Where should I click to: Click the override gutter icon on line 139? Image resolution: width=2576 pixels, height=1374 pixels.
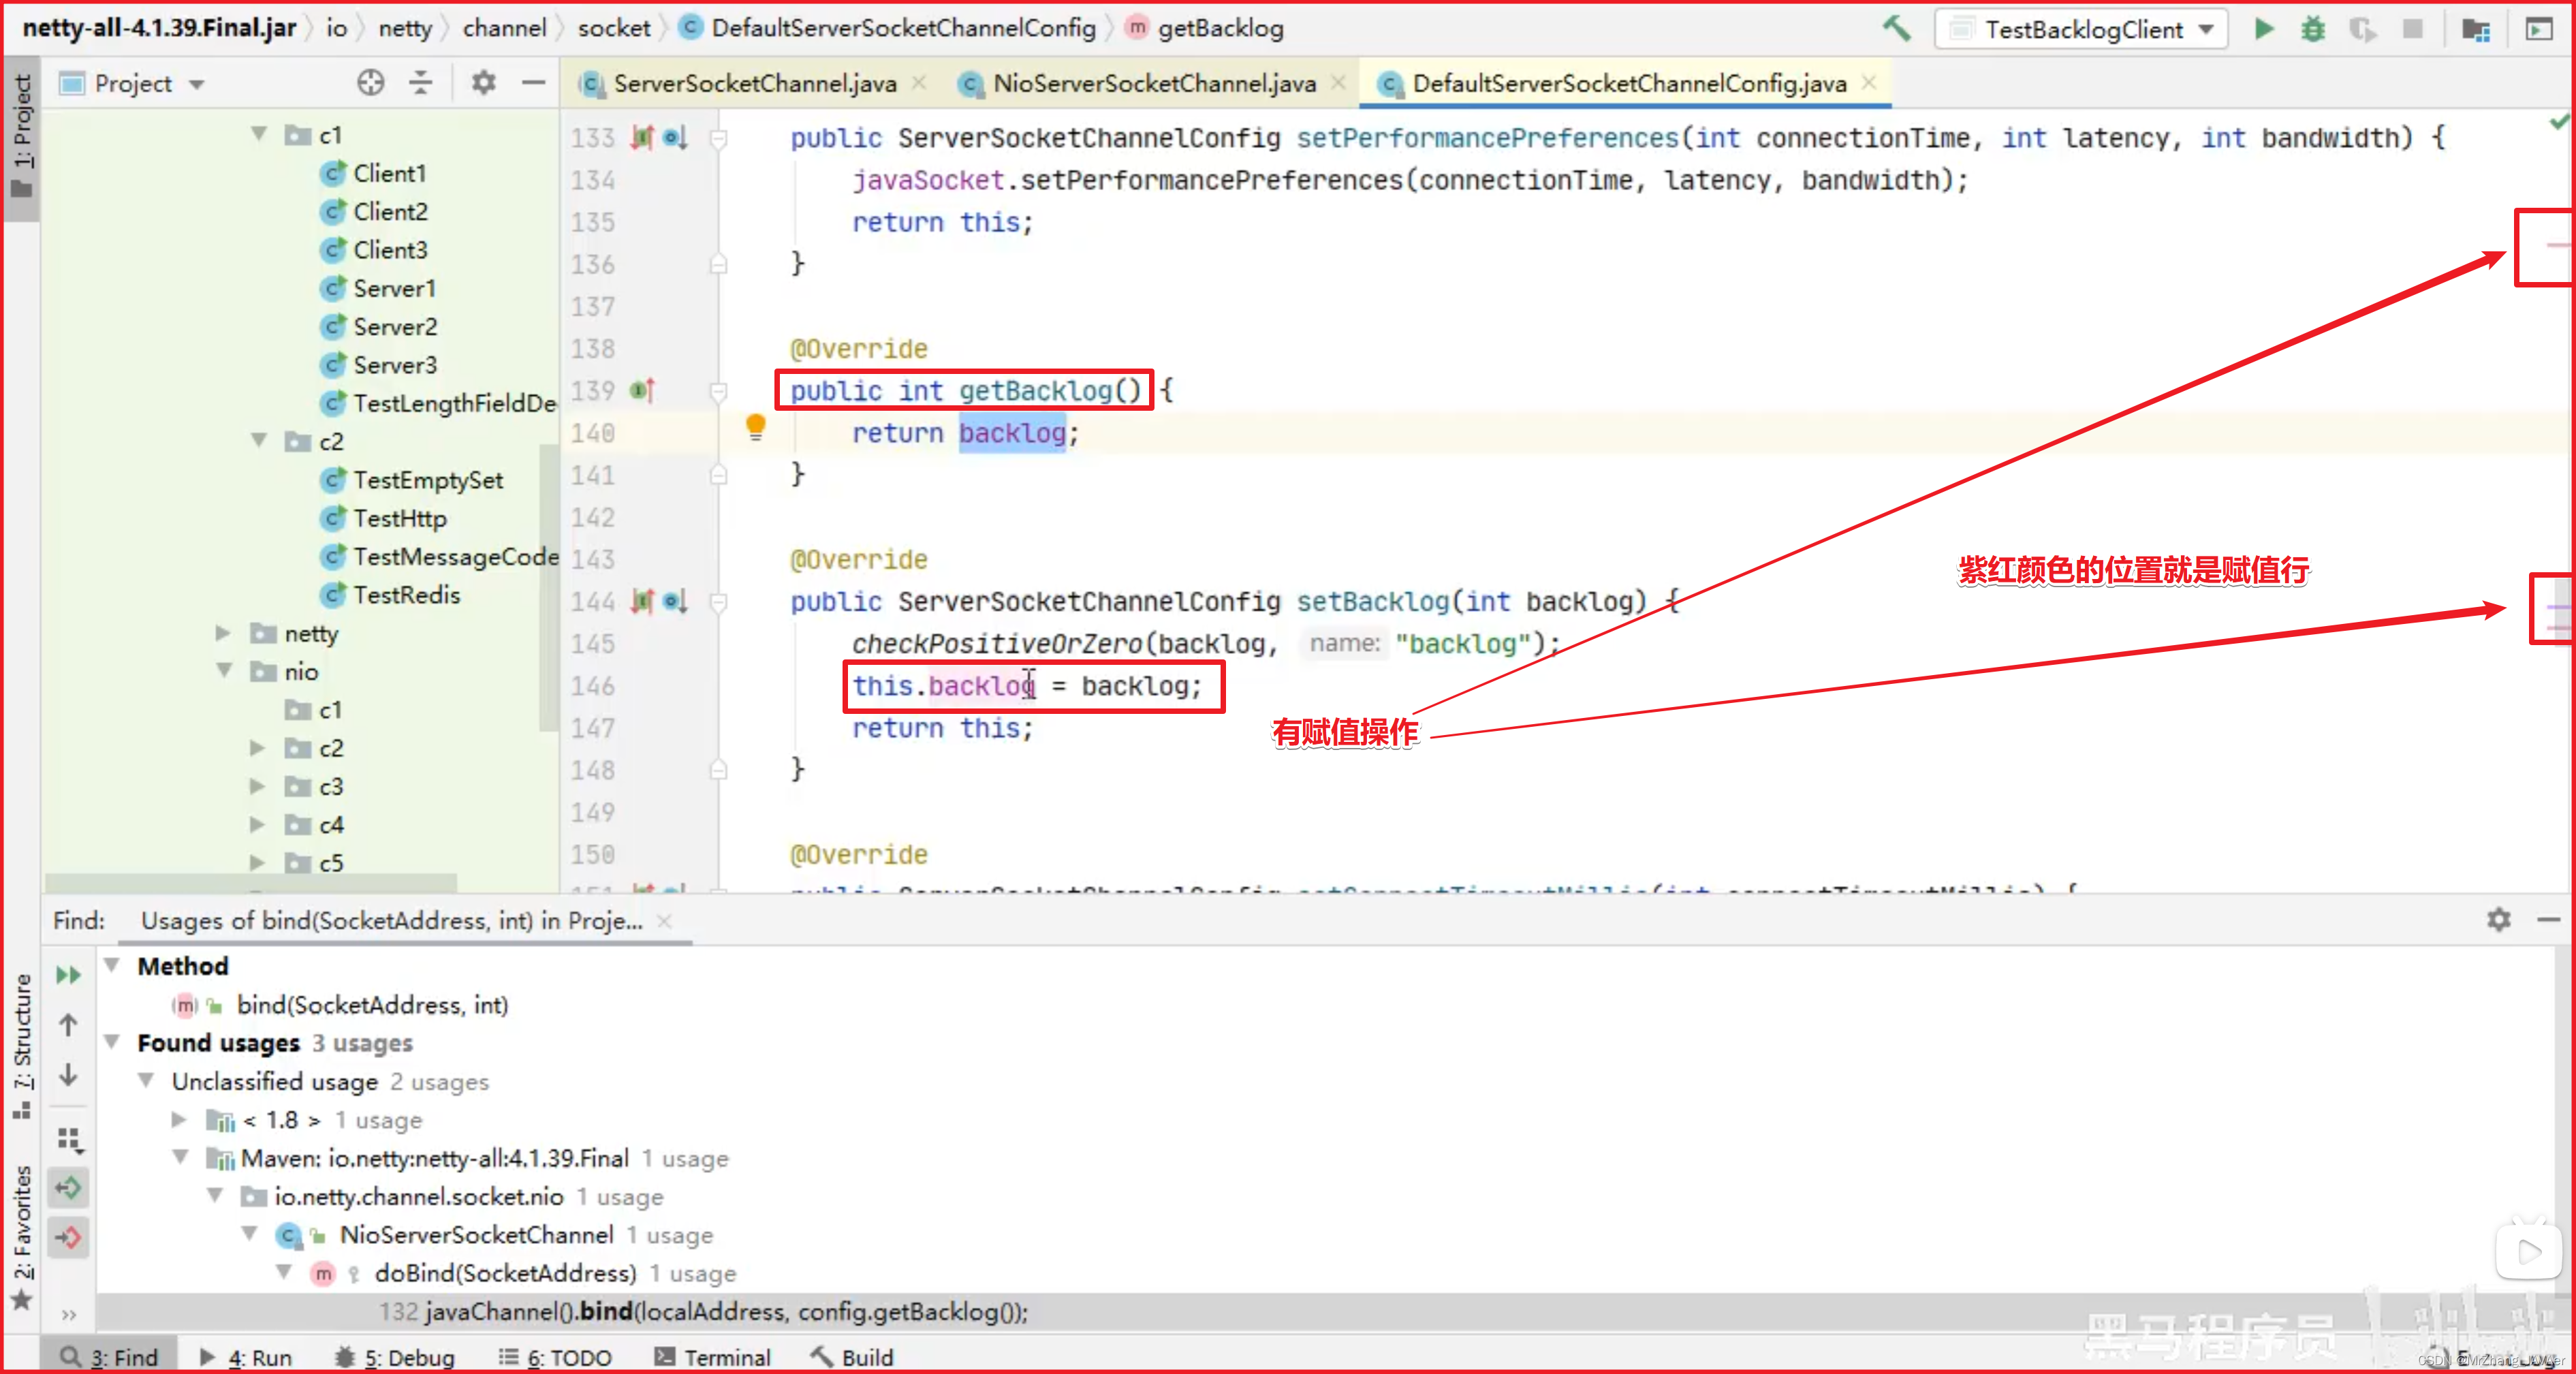[643, 390]
